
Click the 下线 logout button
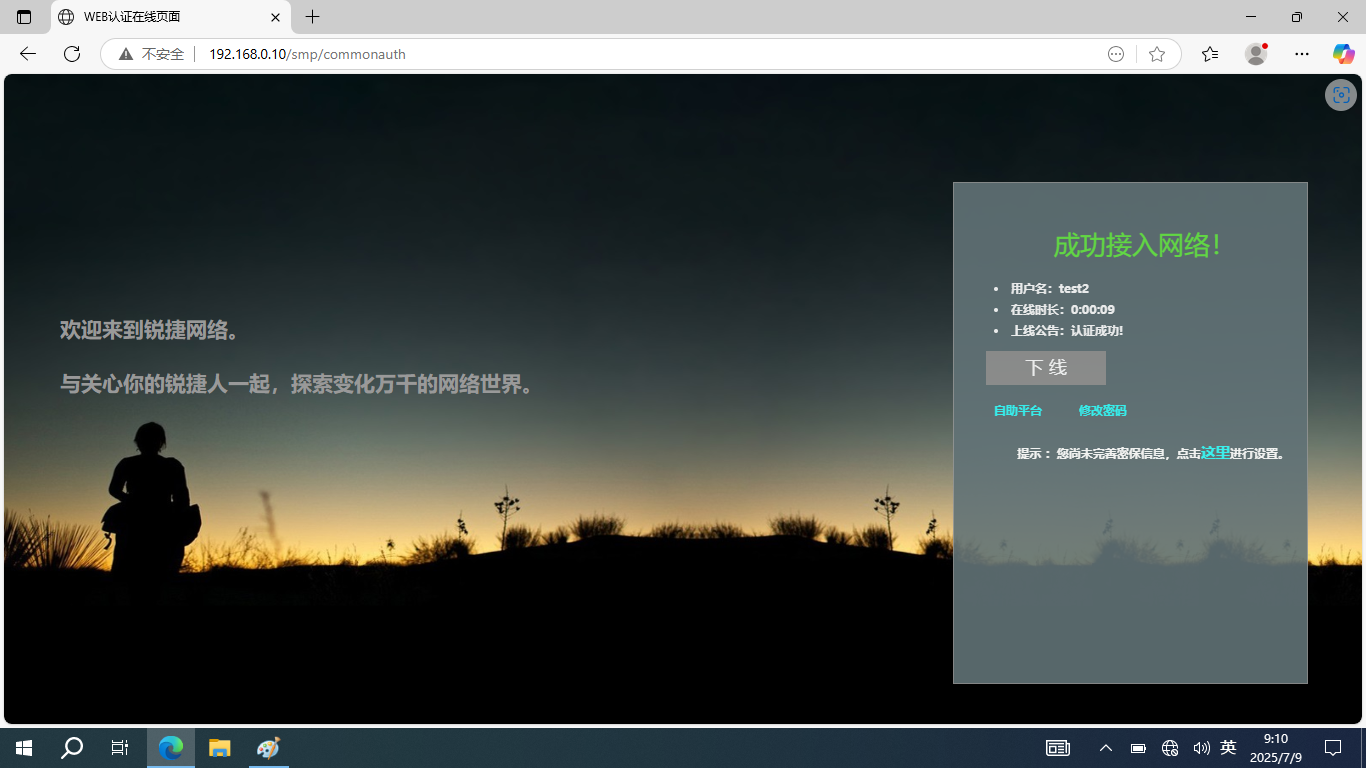pyautogui.click(x=1045, y=368)
